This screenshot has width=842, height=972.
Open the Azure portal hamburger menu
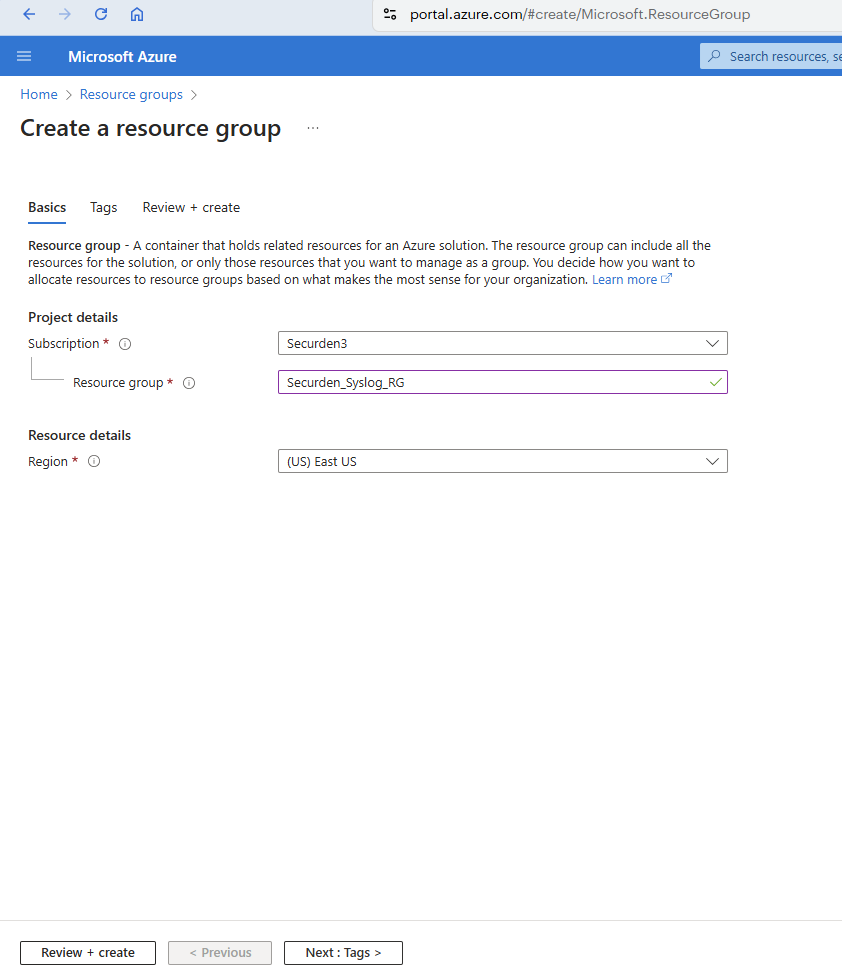[24, 56]
